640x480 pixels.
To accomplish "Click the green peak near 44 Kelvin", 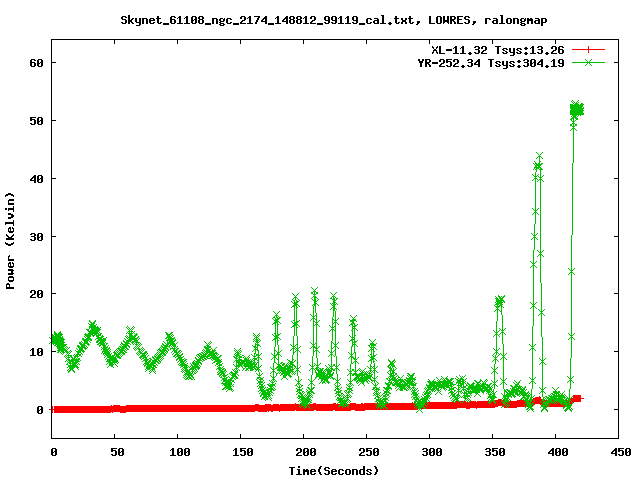I will tap(539, 157).
